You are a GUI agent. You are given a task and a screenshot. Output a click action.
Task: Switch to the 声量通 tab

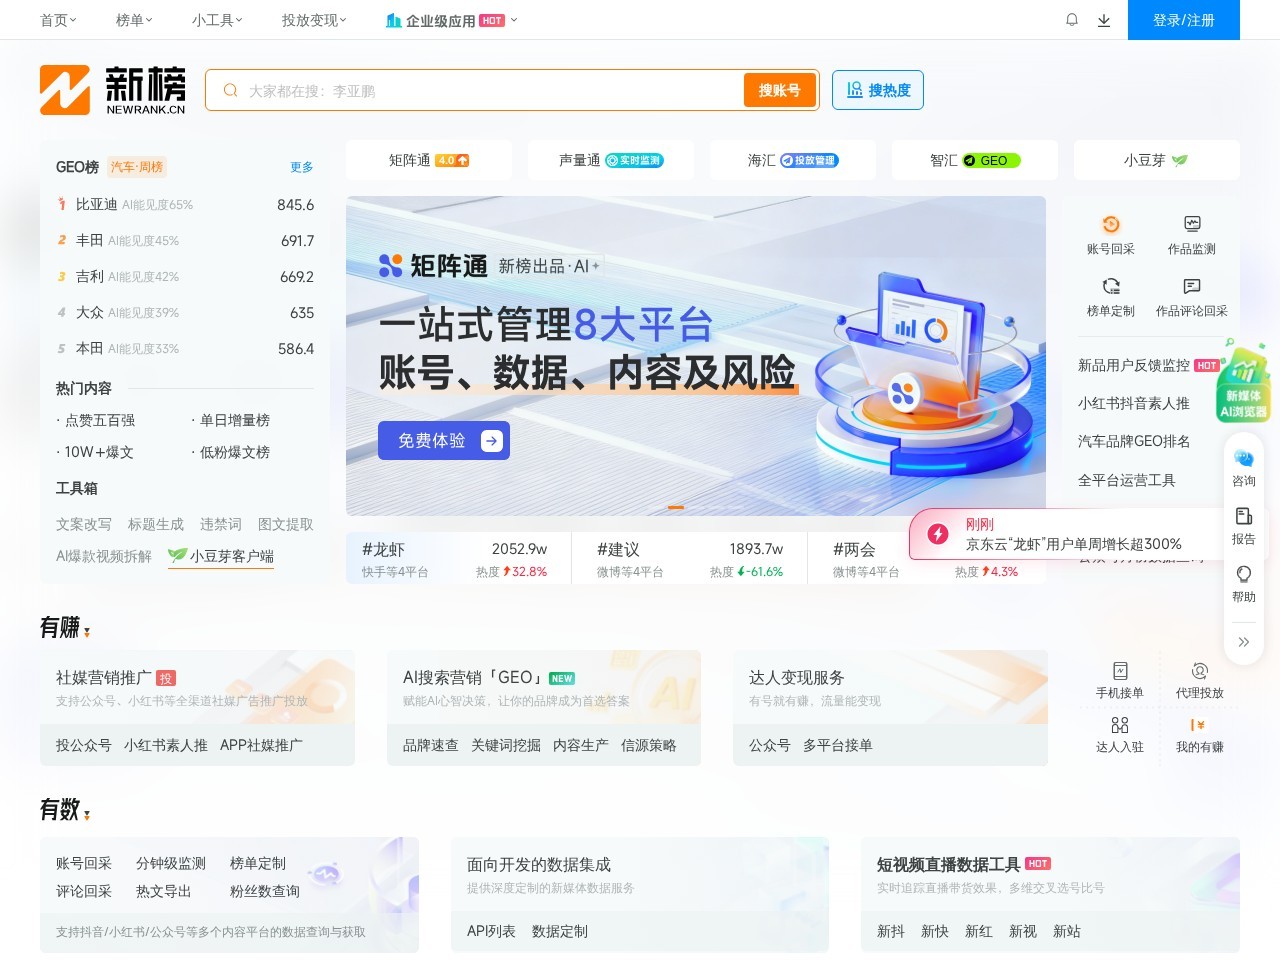coord(610,159)
